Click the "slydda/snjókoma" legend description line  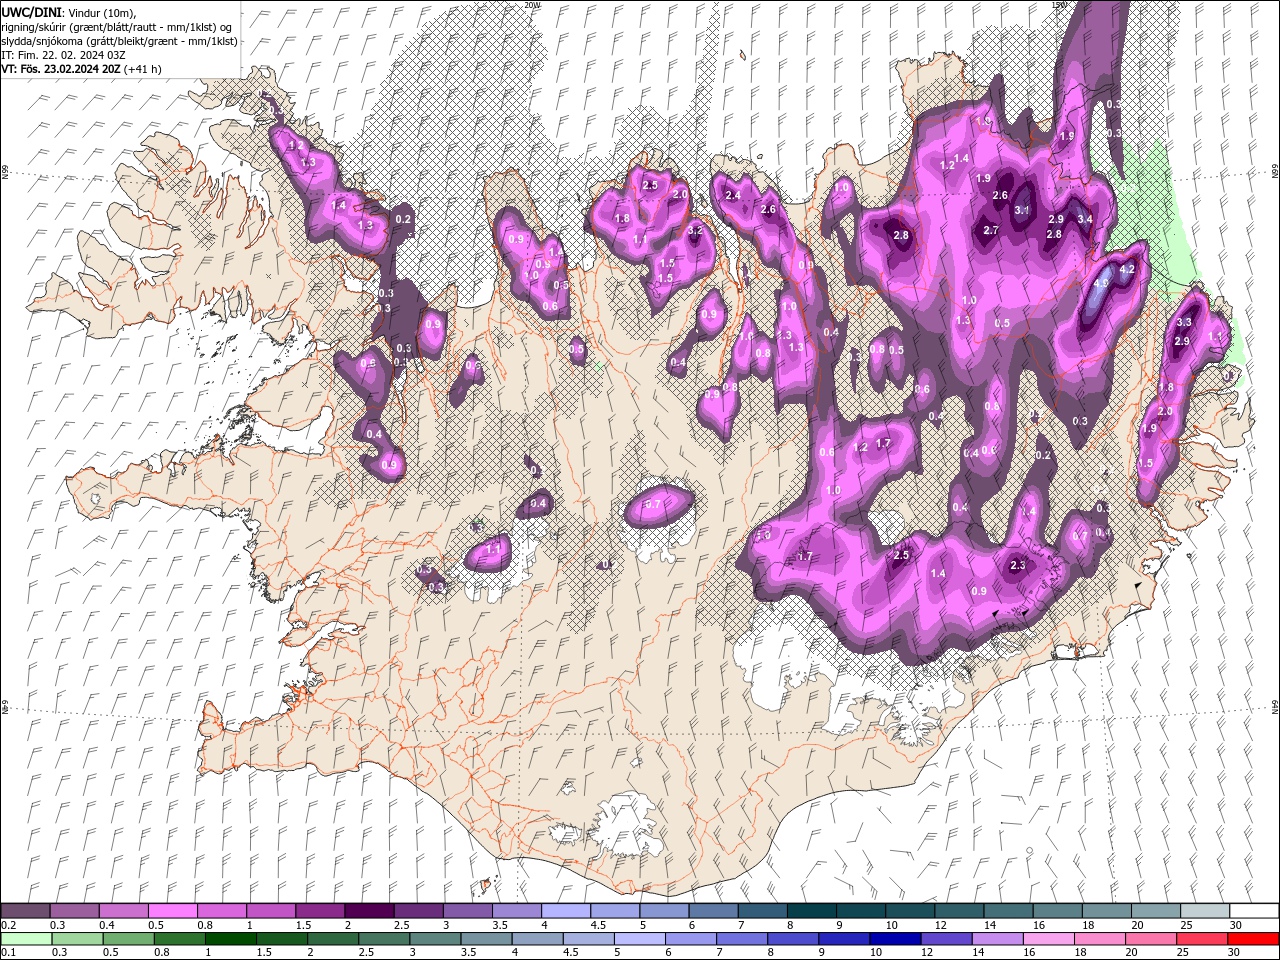[120, 41]
